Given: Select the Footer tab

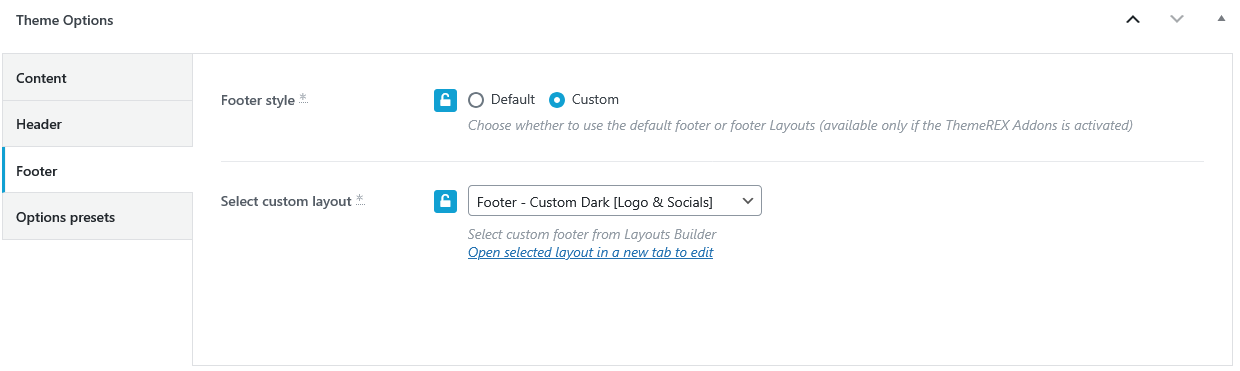Looking at the screenshot, I should click(x=97, y=171).
